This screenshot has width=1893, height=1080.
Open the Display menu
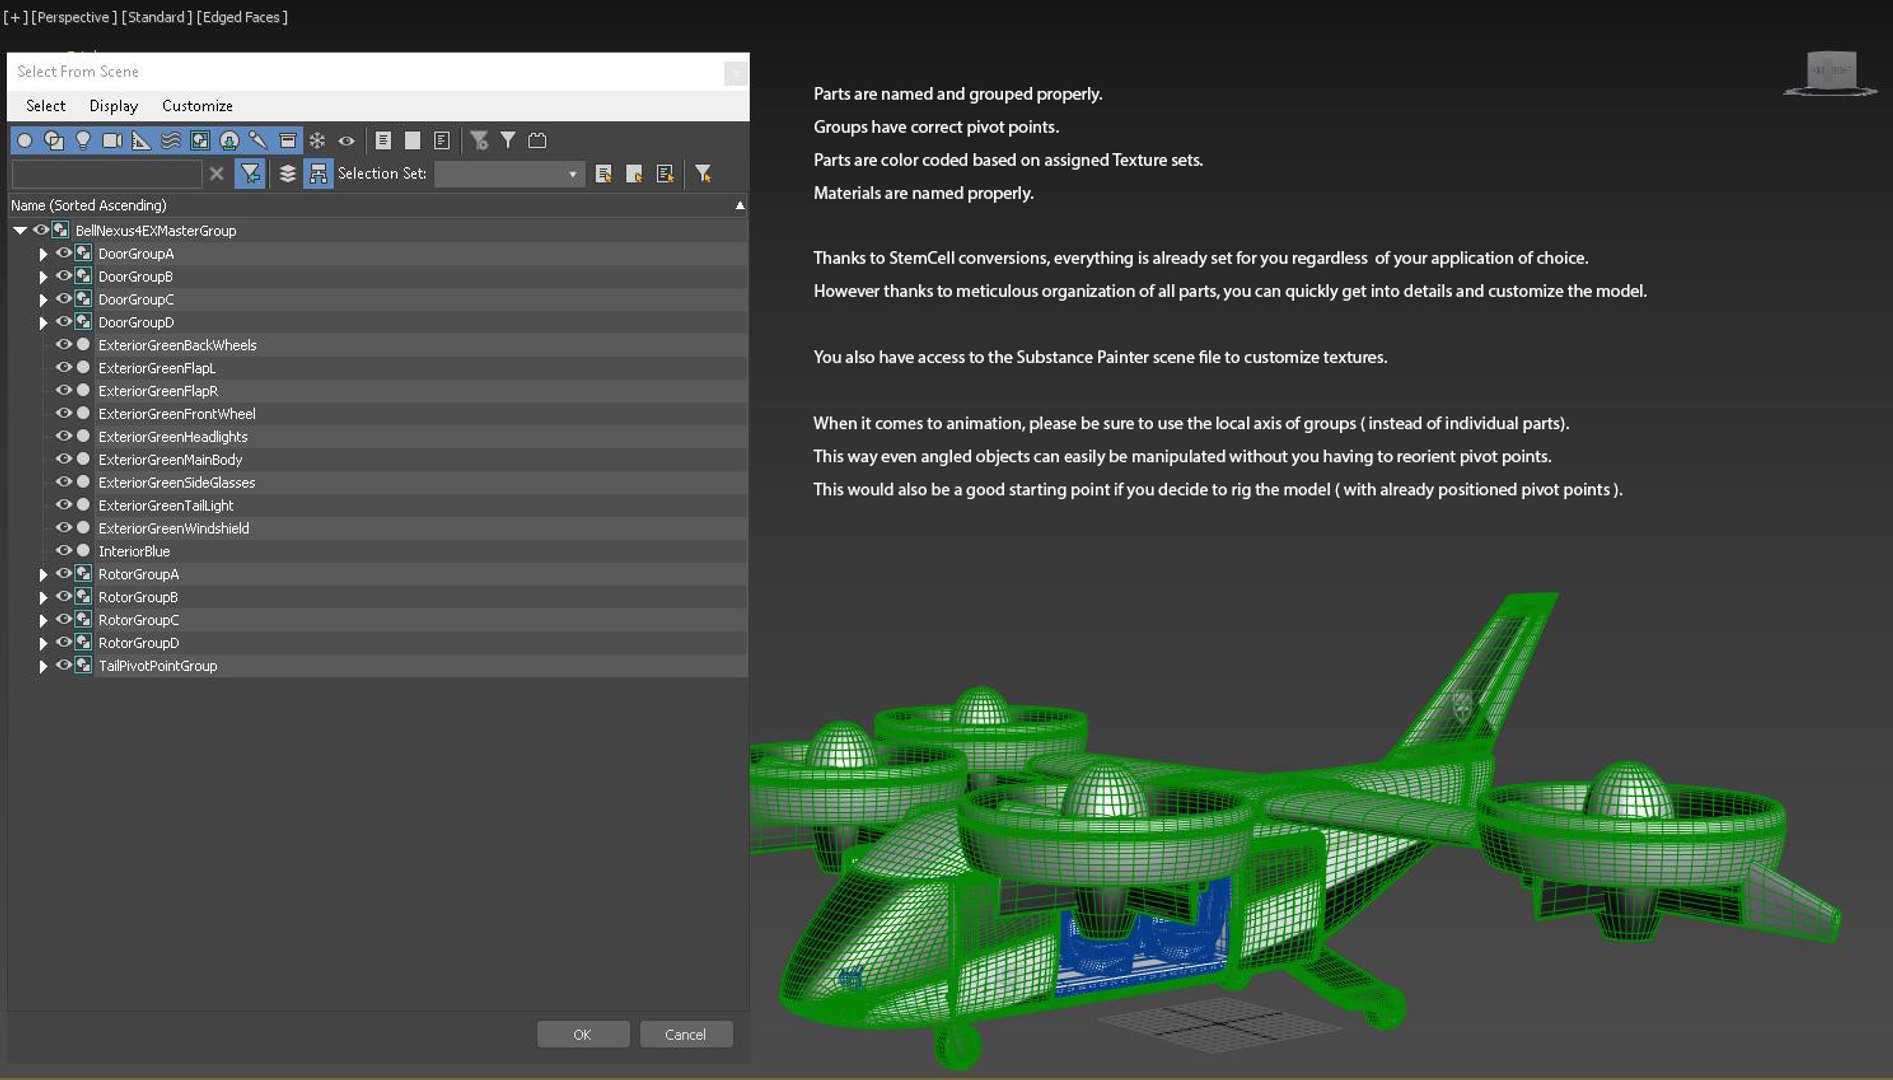(113, 106)
